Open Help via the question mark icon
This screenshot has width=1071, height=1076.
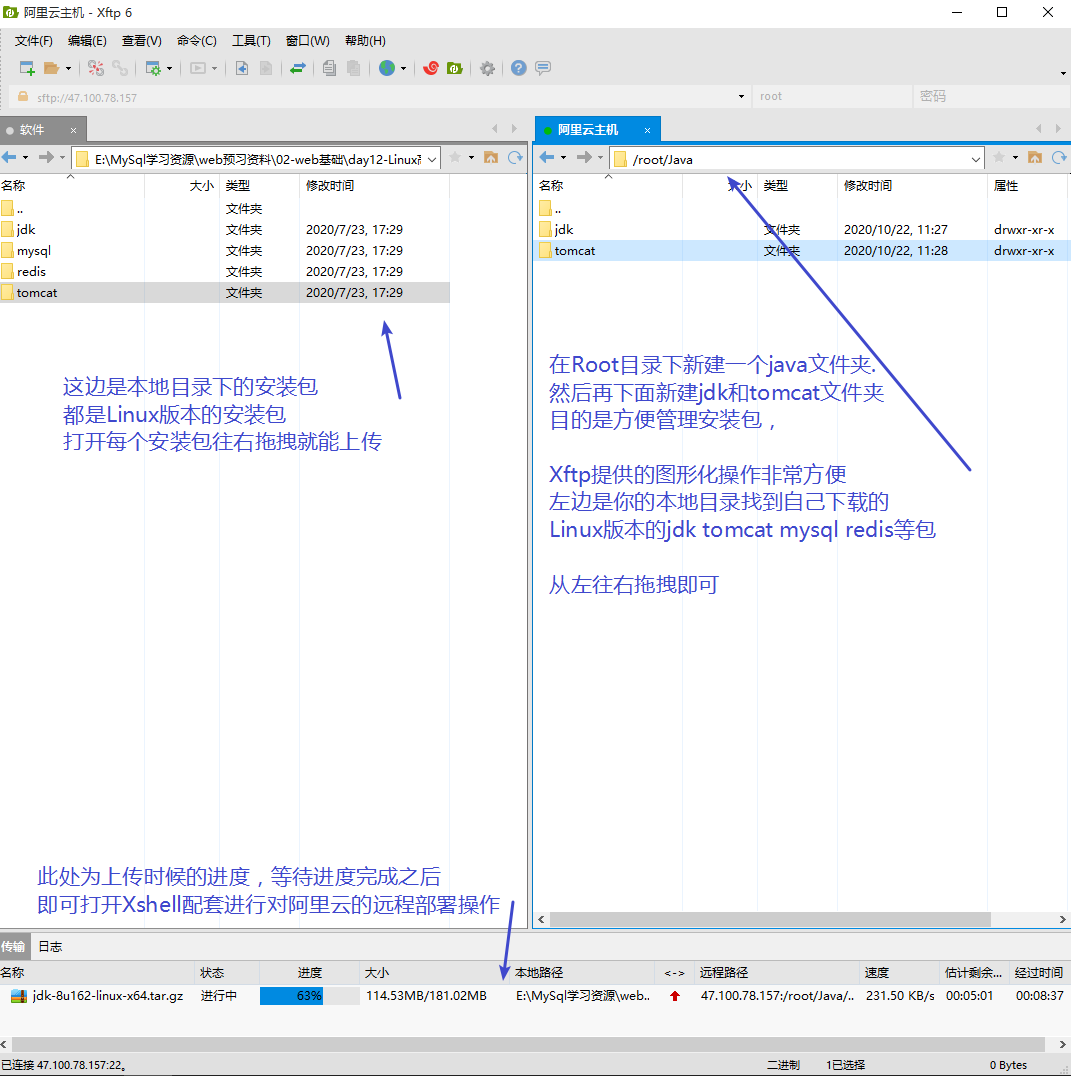pos(519,68)
